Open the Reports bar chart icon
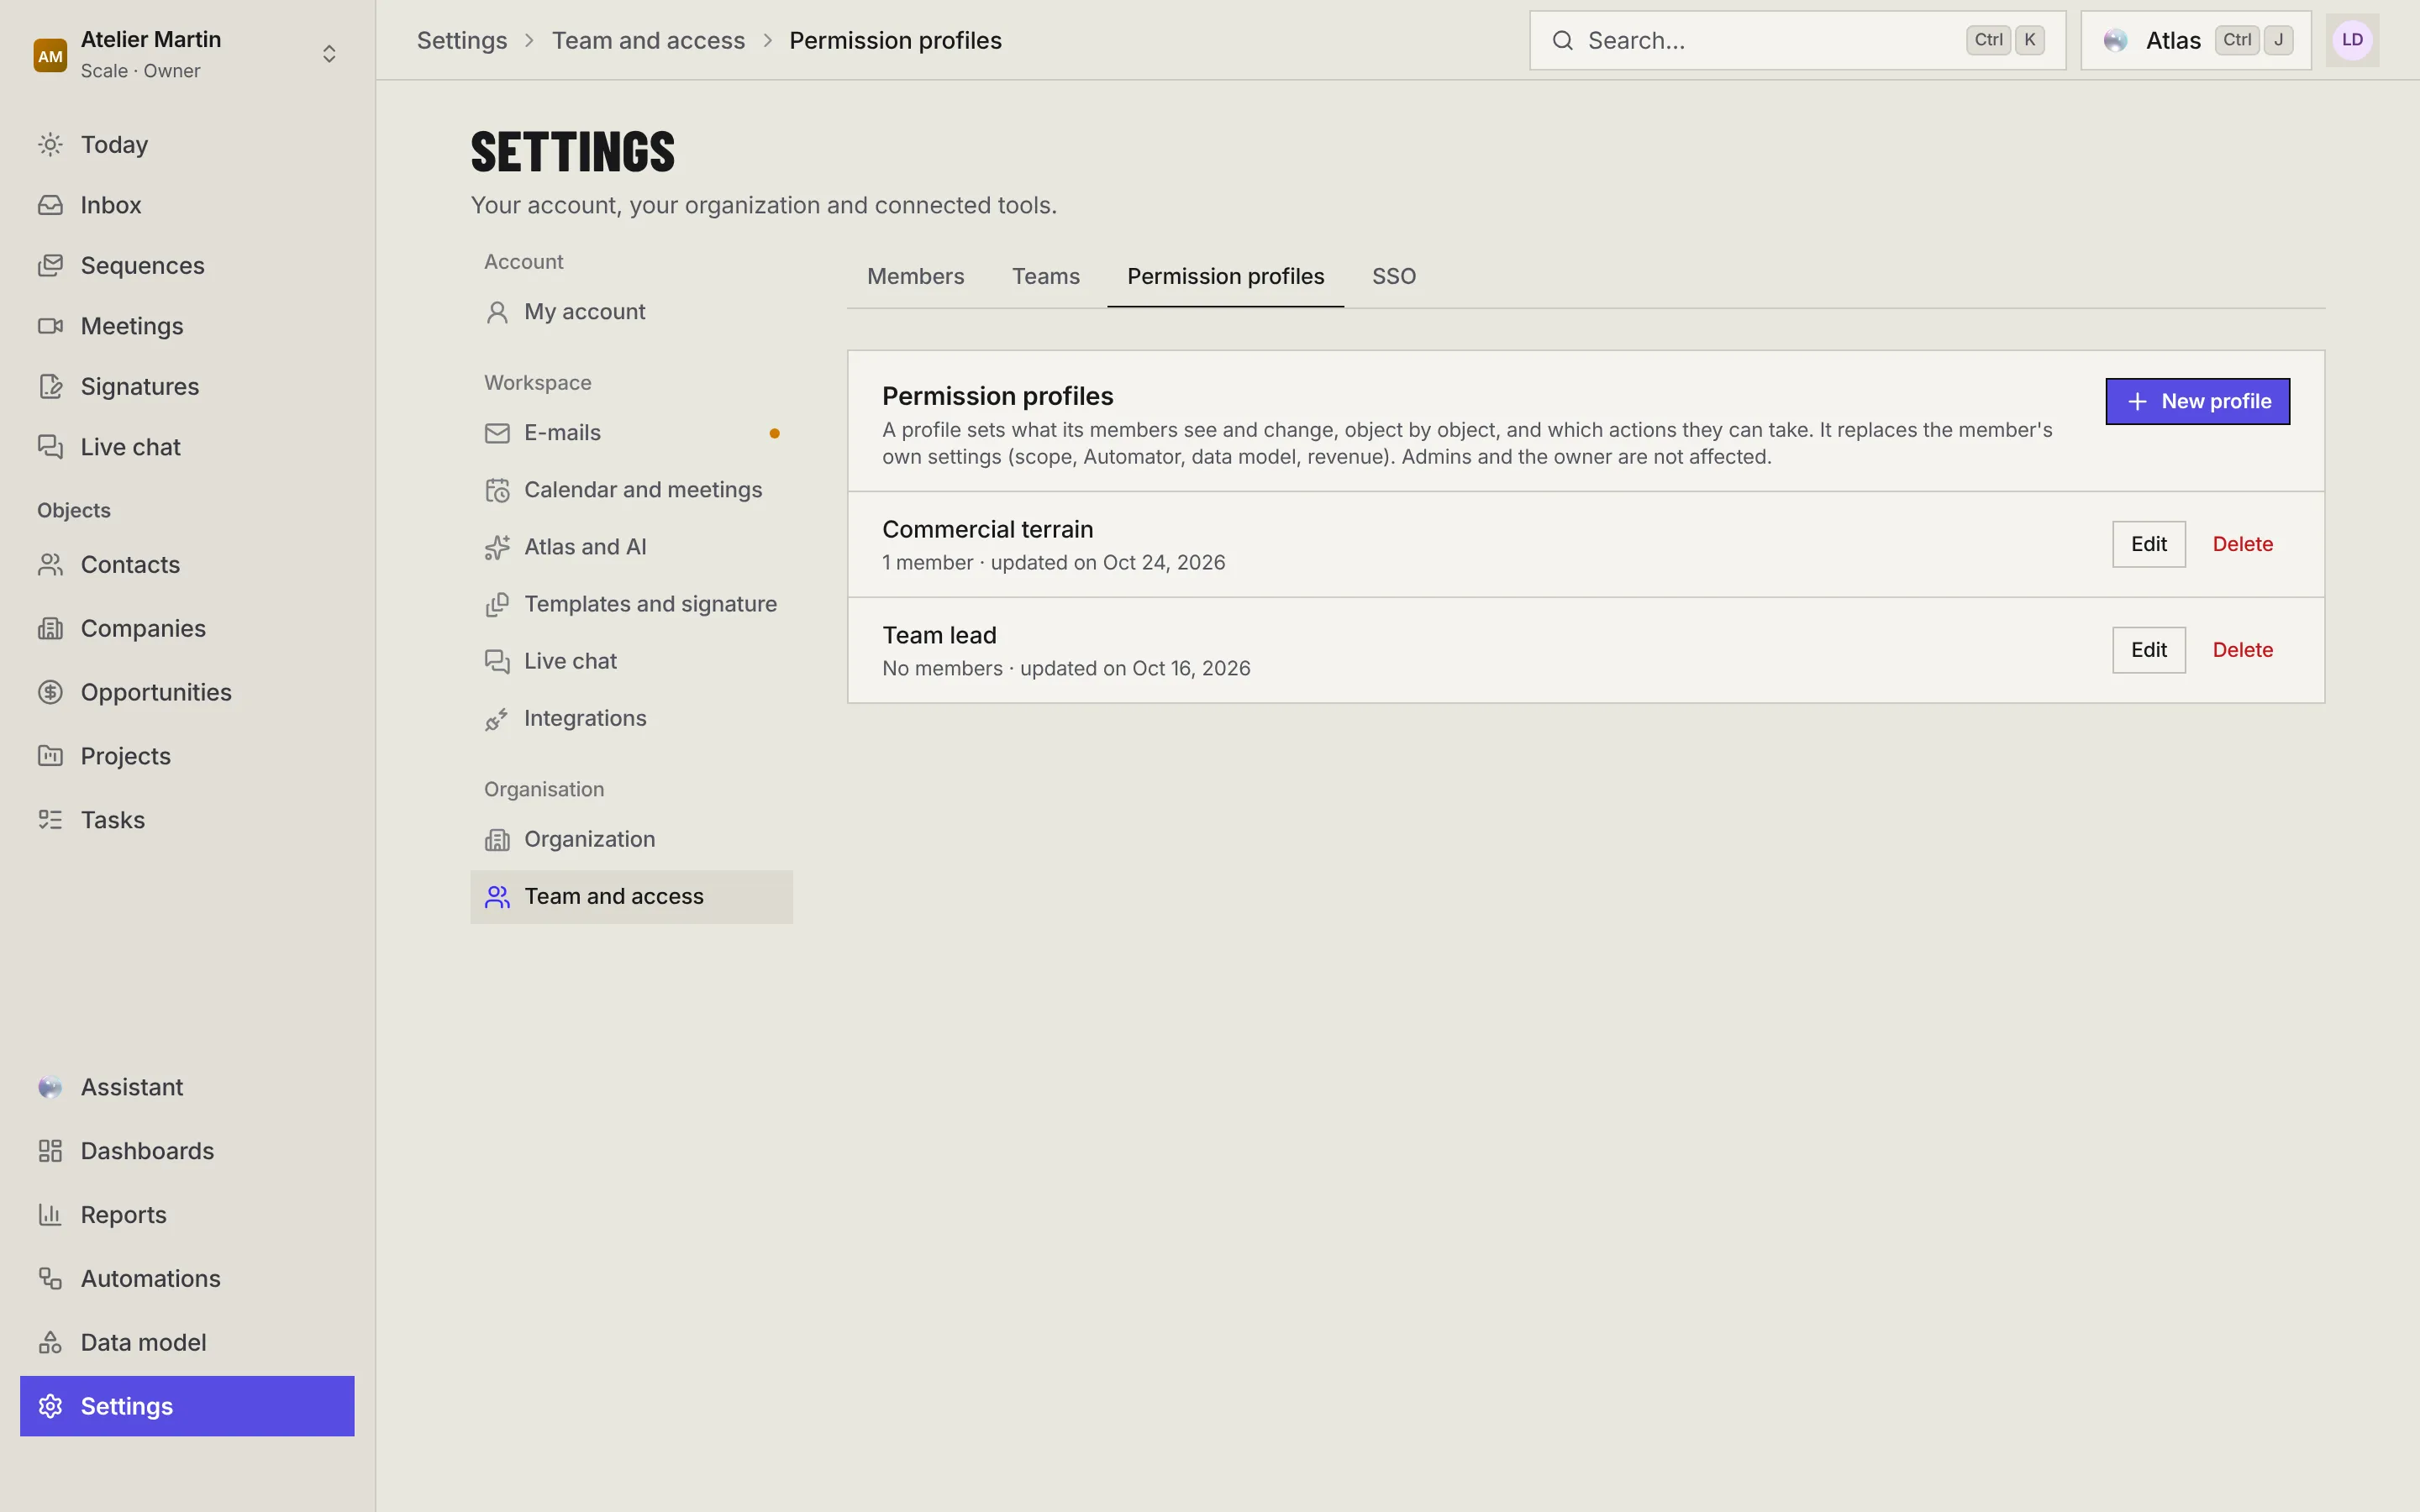2420x1512 pixels. pos(50,1215)
